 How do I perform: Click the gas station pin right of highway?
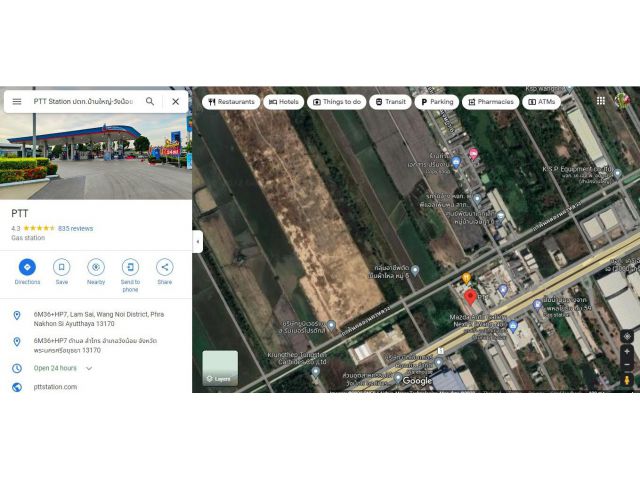(538, 304)
